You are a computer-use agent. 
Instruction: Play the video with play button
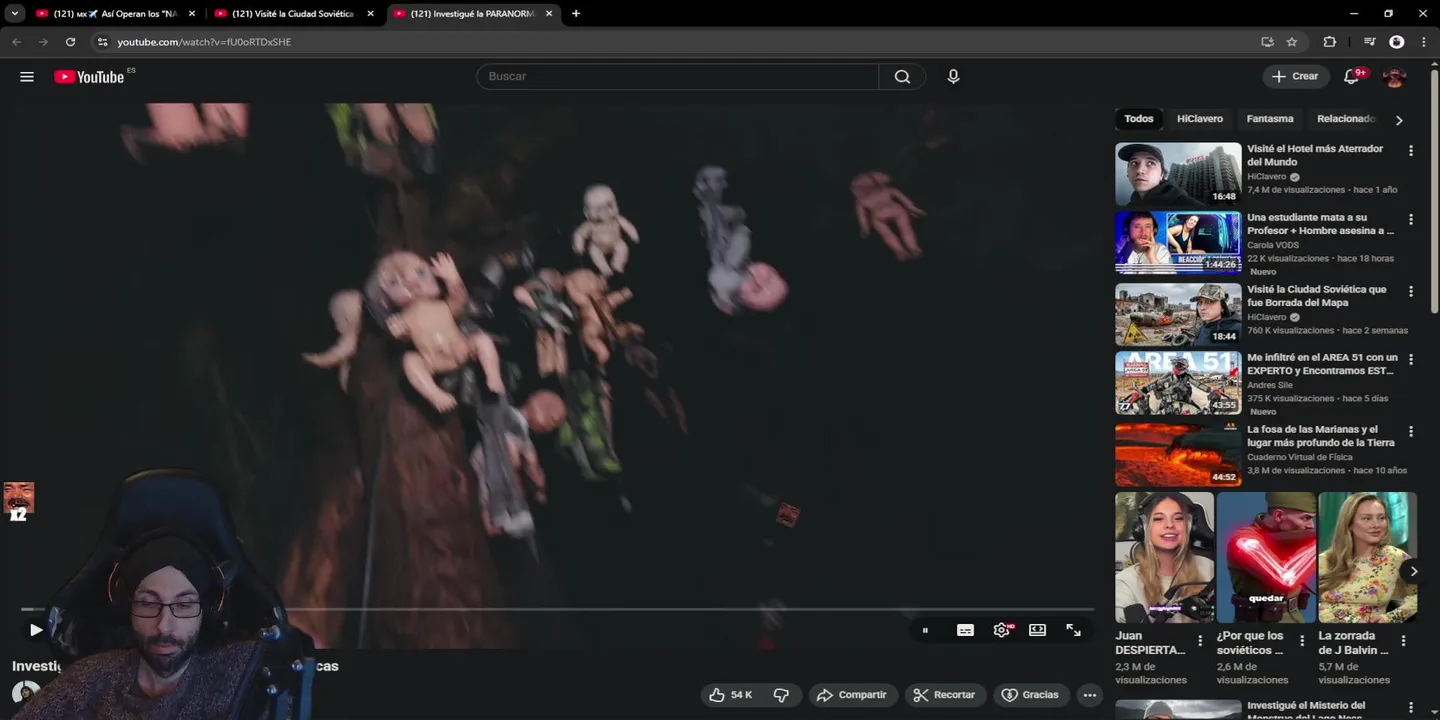36,630
